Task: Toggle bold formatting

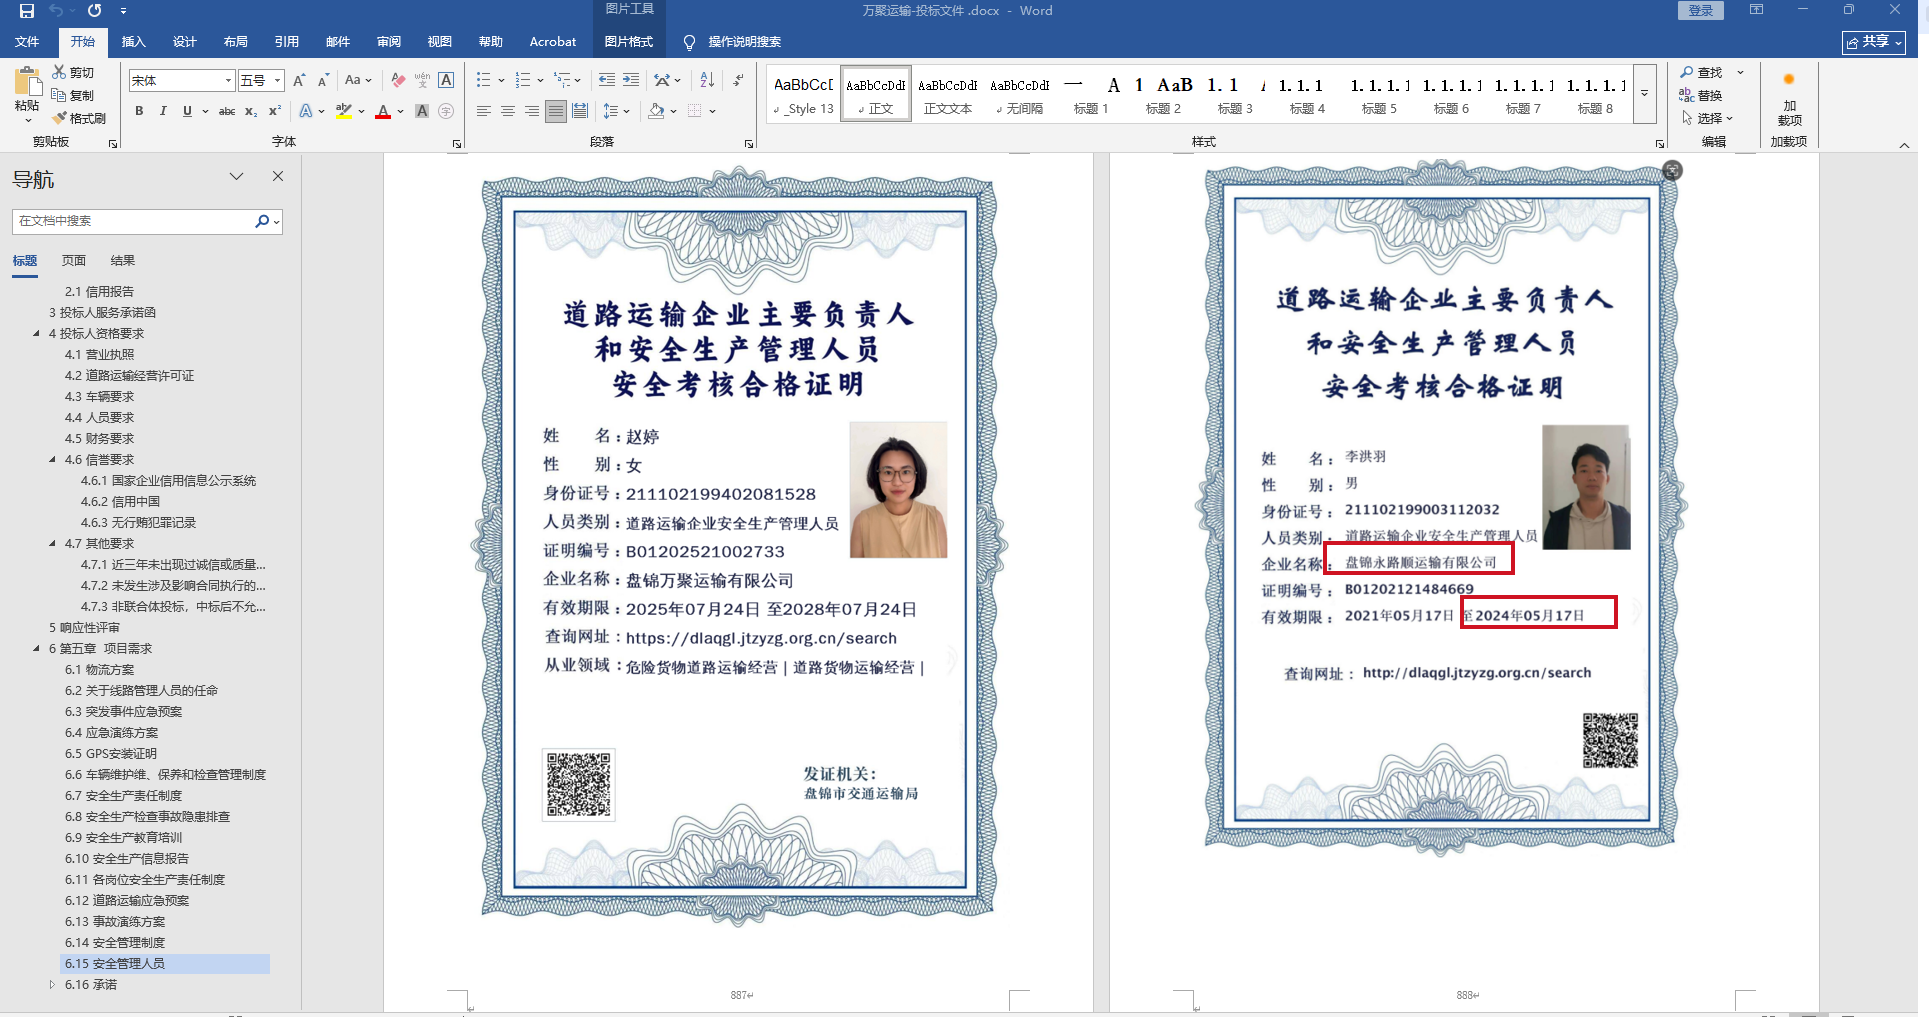Action: 139,111
